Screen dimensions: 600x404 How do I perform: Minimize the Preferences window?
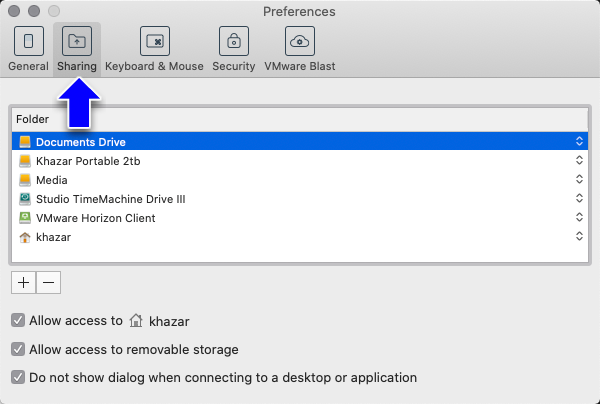pos(34,11)
